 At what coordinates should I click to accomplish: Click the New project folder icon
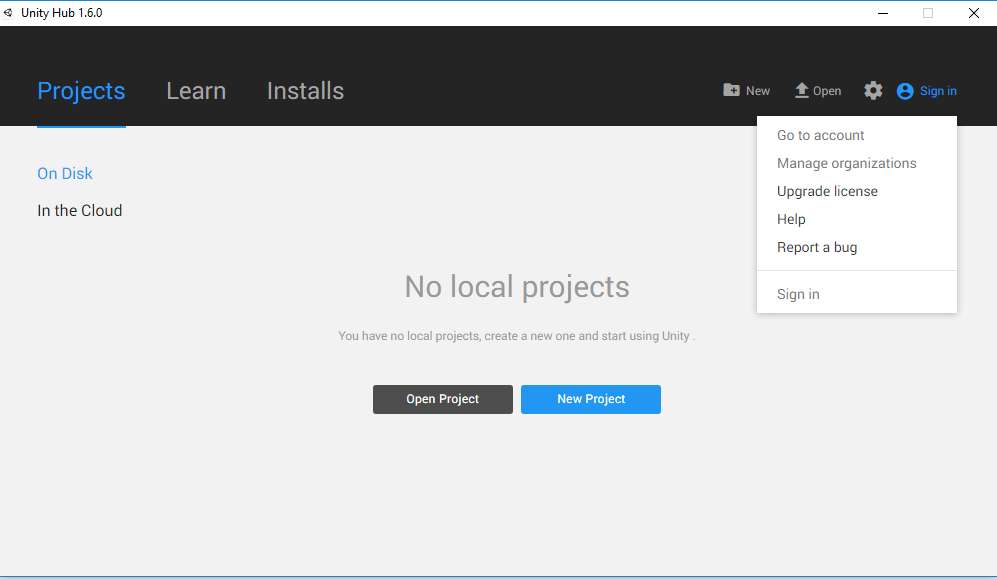click(x=731, y=90)
